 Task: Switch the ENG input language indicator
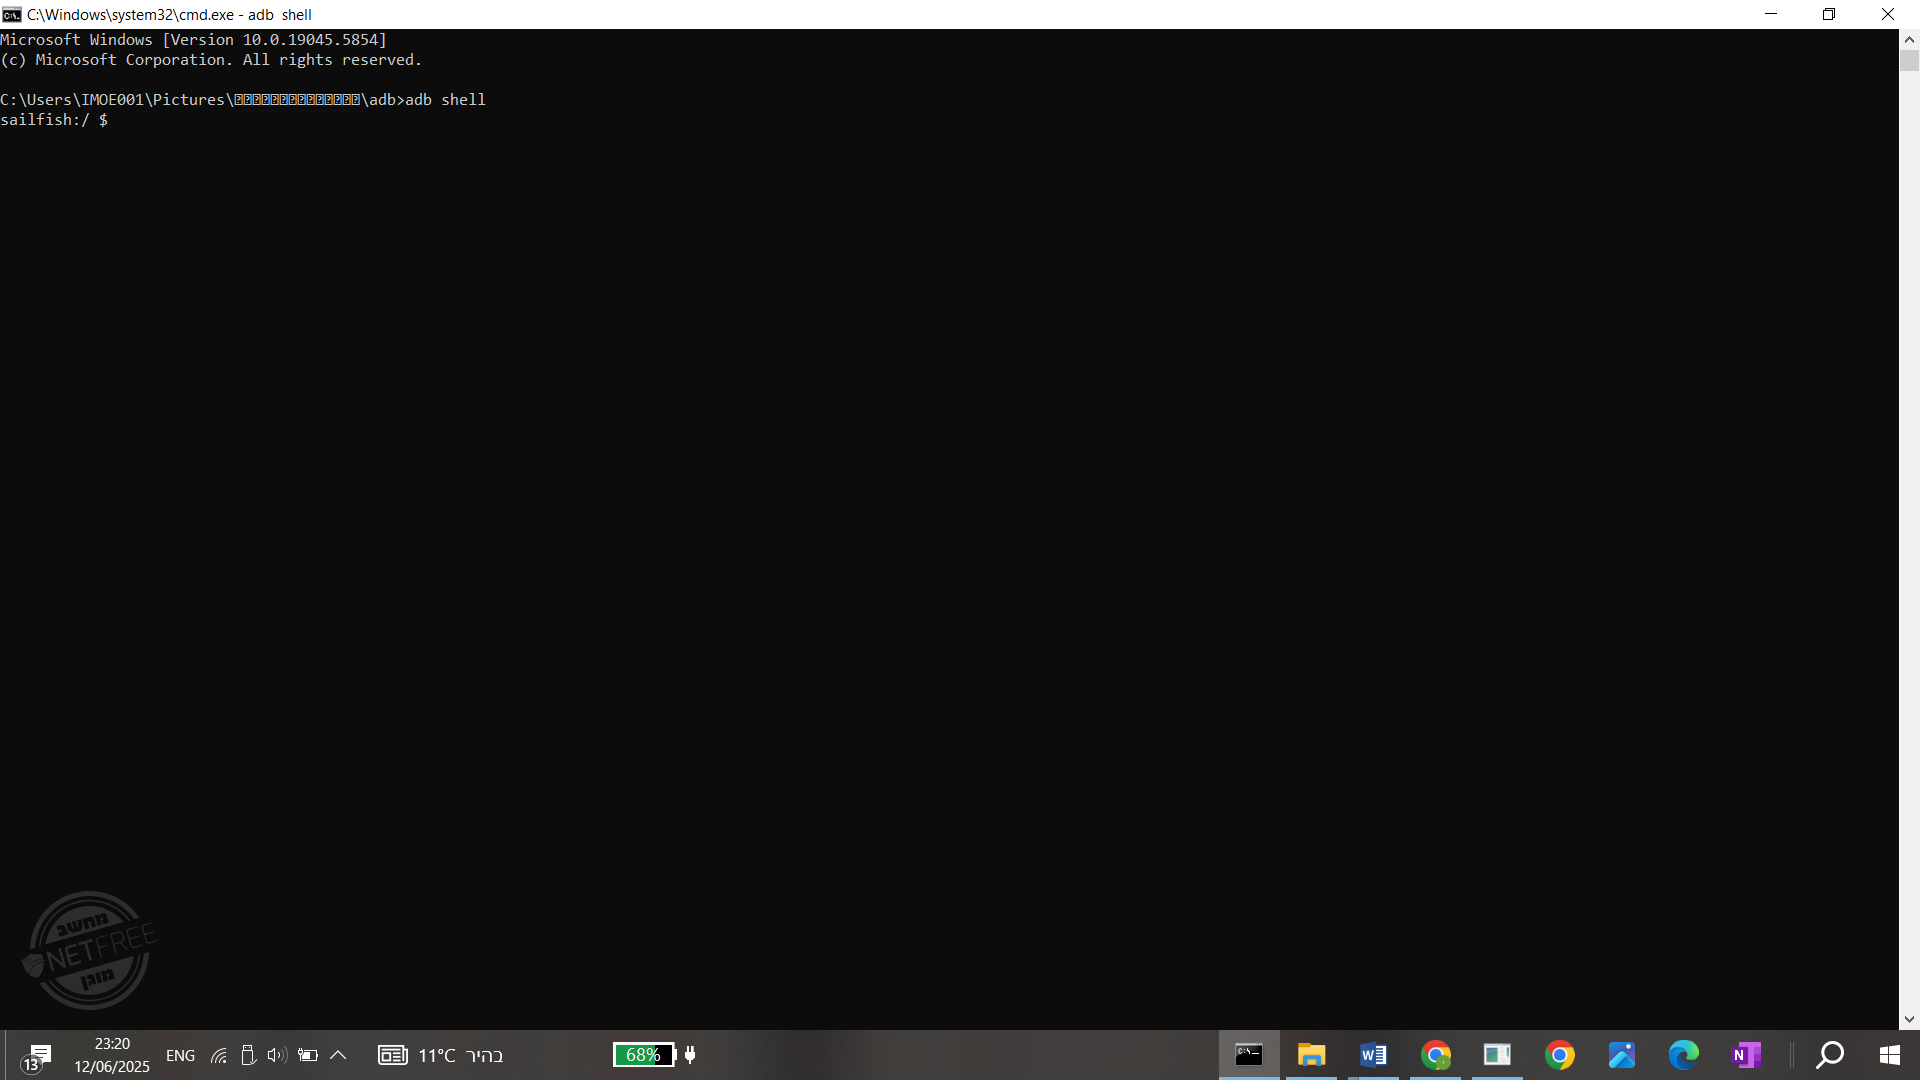pyautogui.click(x=180, y=1056)
